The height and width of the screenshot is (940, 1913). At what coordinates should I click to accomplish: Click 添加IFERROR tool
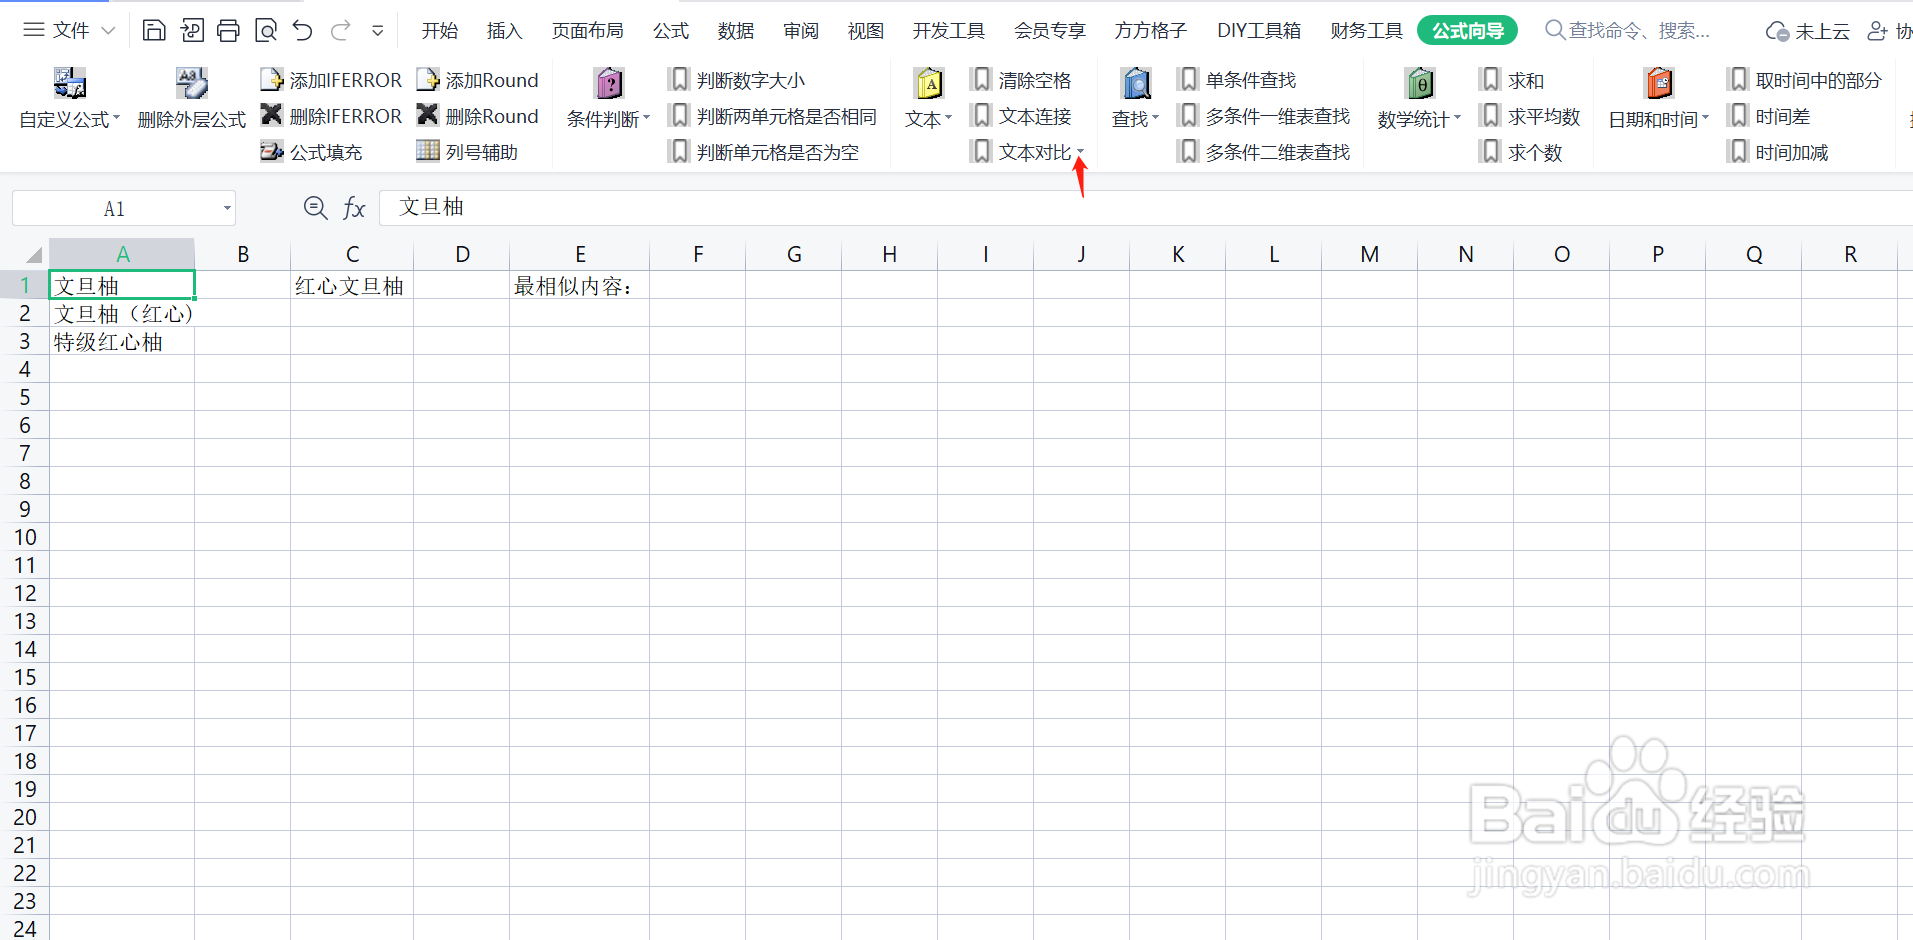pyautogui.click(x=331, y=80)
